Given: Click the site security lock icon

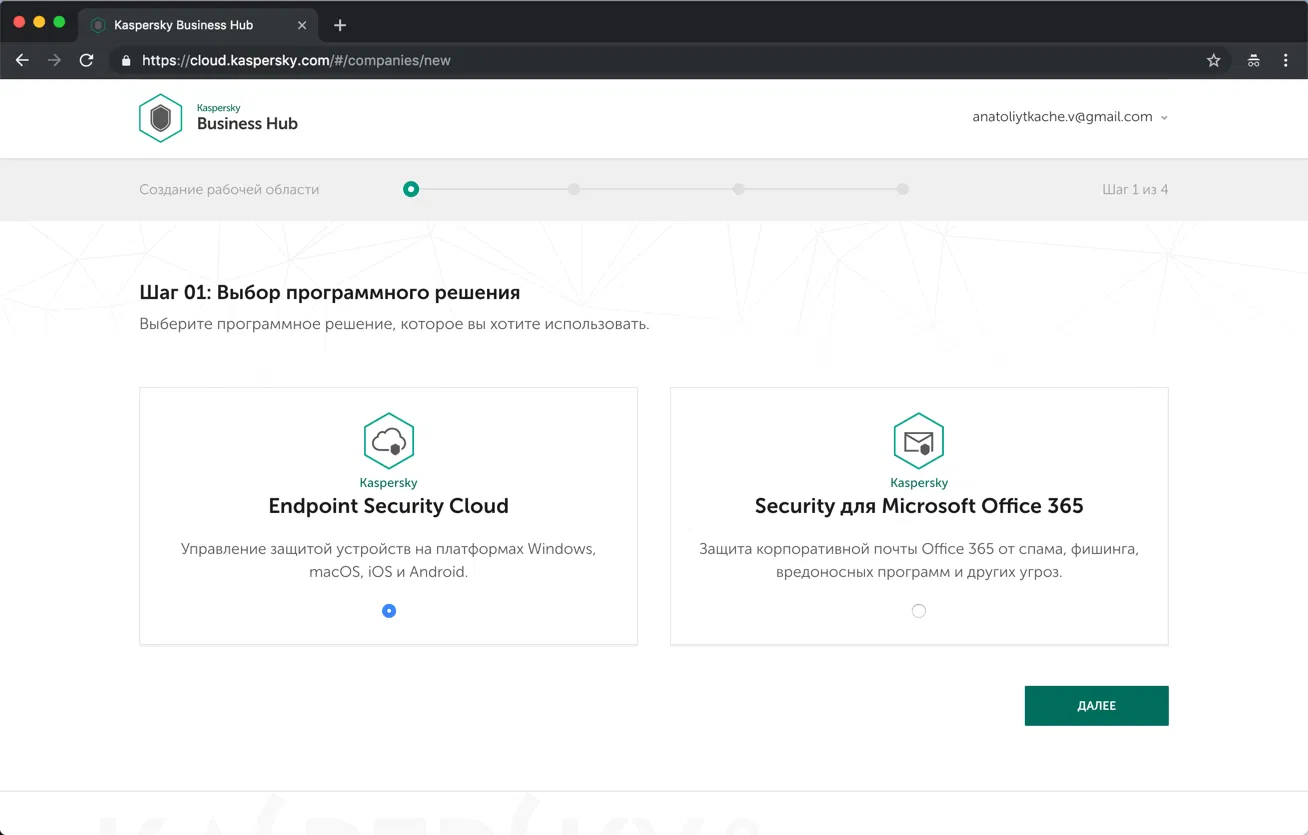Looking at the screenshot, I should click(125, 60).
